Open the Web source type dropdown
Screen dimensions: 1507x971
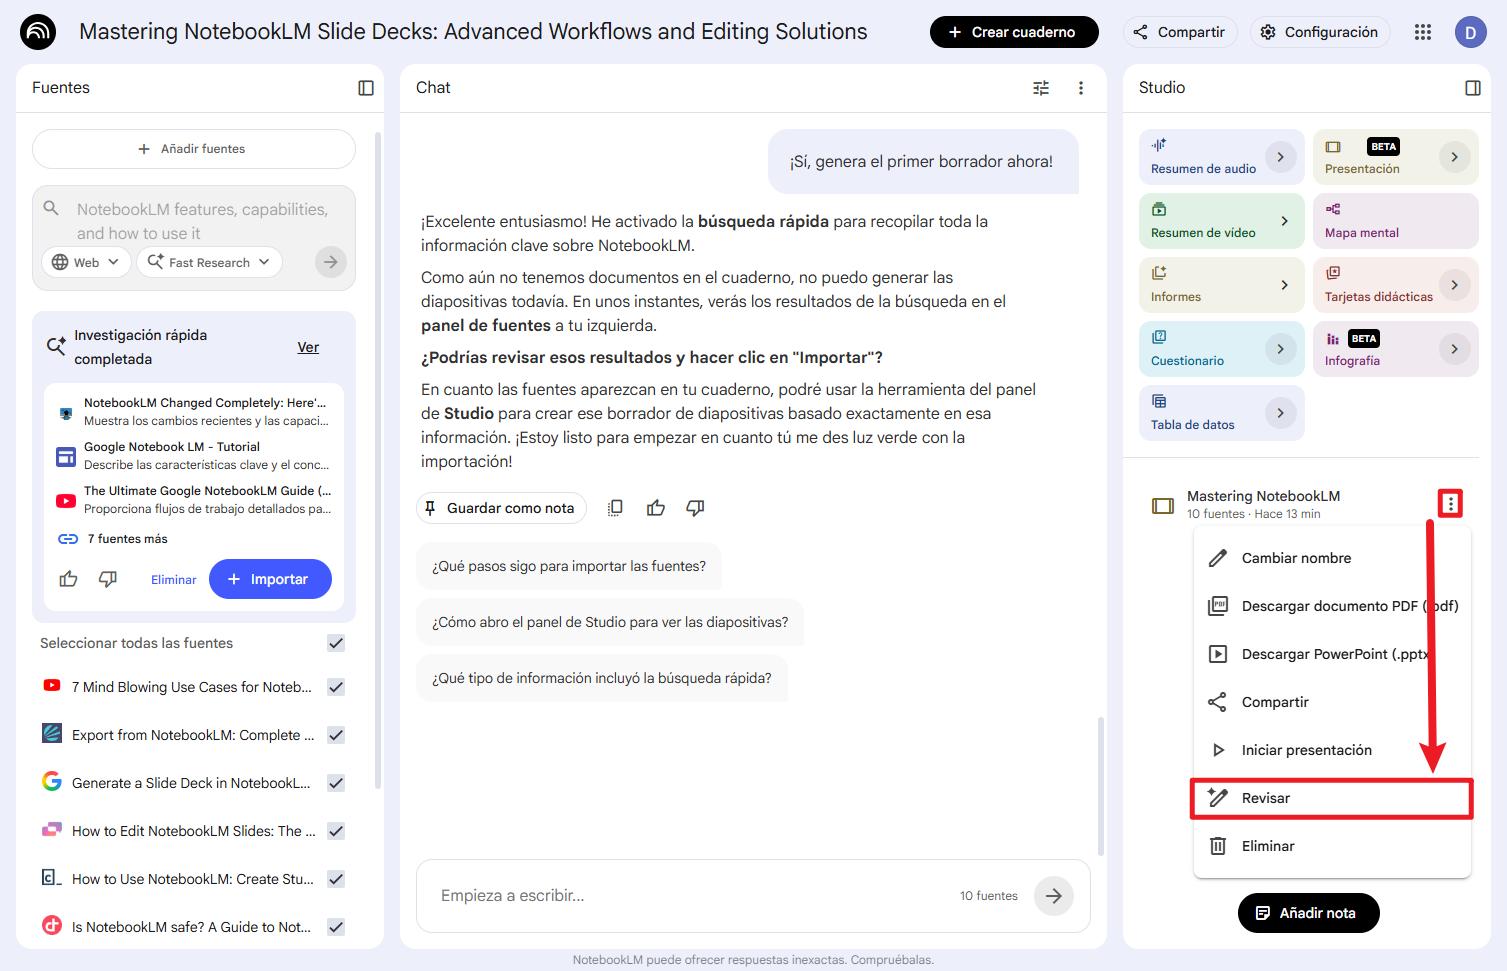click(x=86, y=262)
